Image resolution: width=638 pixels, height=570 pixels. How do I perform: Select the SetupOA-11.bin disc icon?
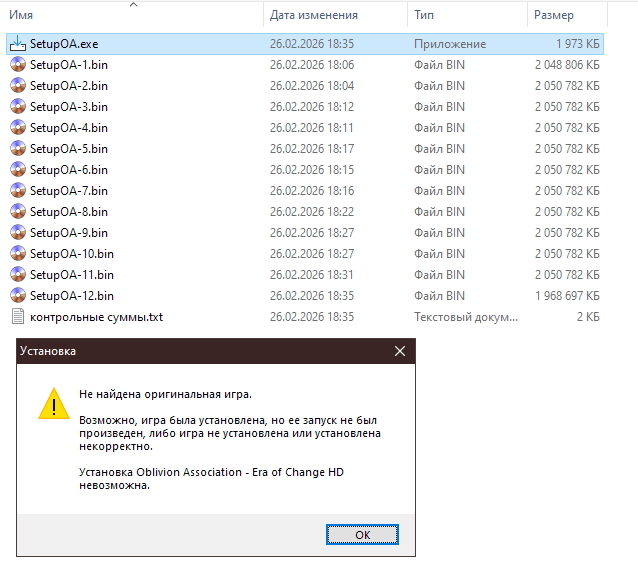[18, 275]
